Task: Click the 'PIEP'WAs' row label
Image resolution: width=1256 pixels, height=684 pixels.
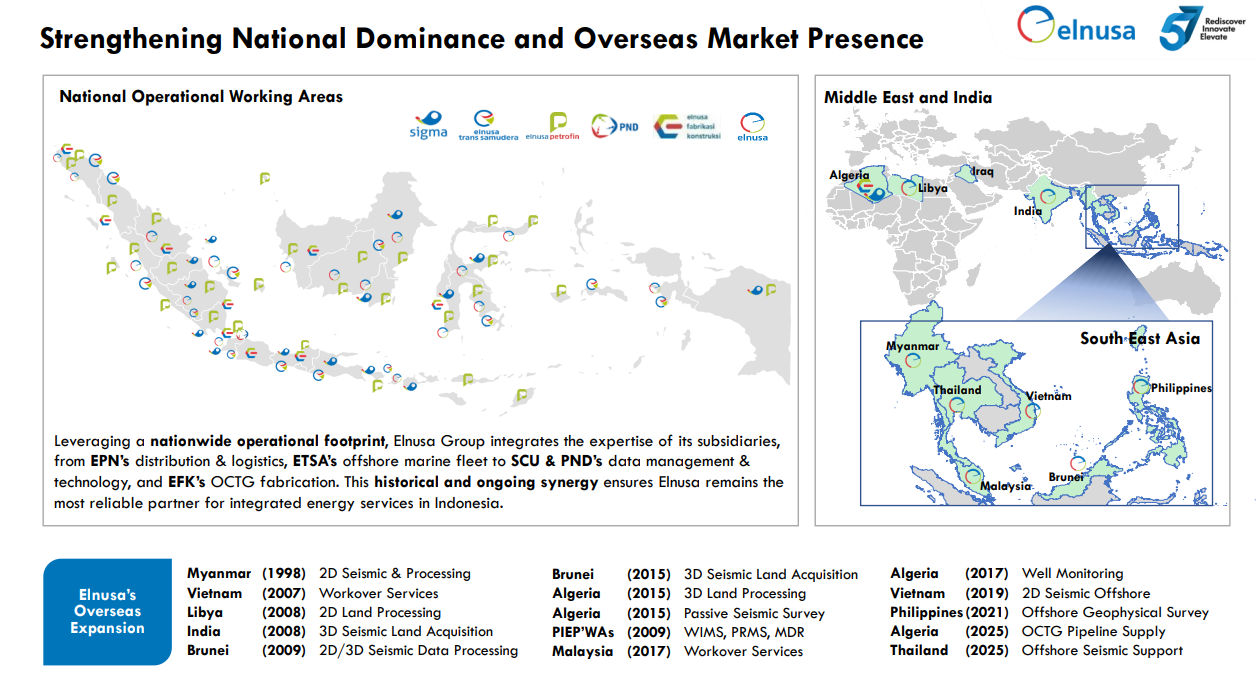Action: pos(583,632)
